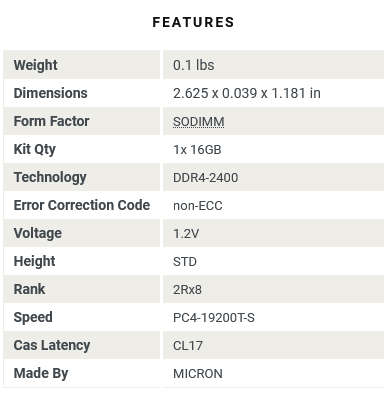Click the FEATURES heading
Image resolution: width=384 pixels, height=396 pixels.
pyautogui.click(x=193, y=22)
